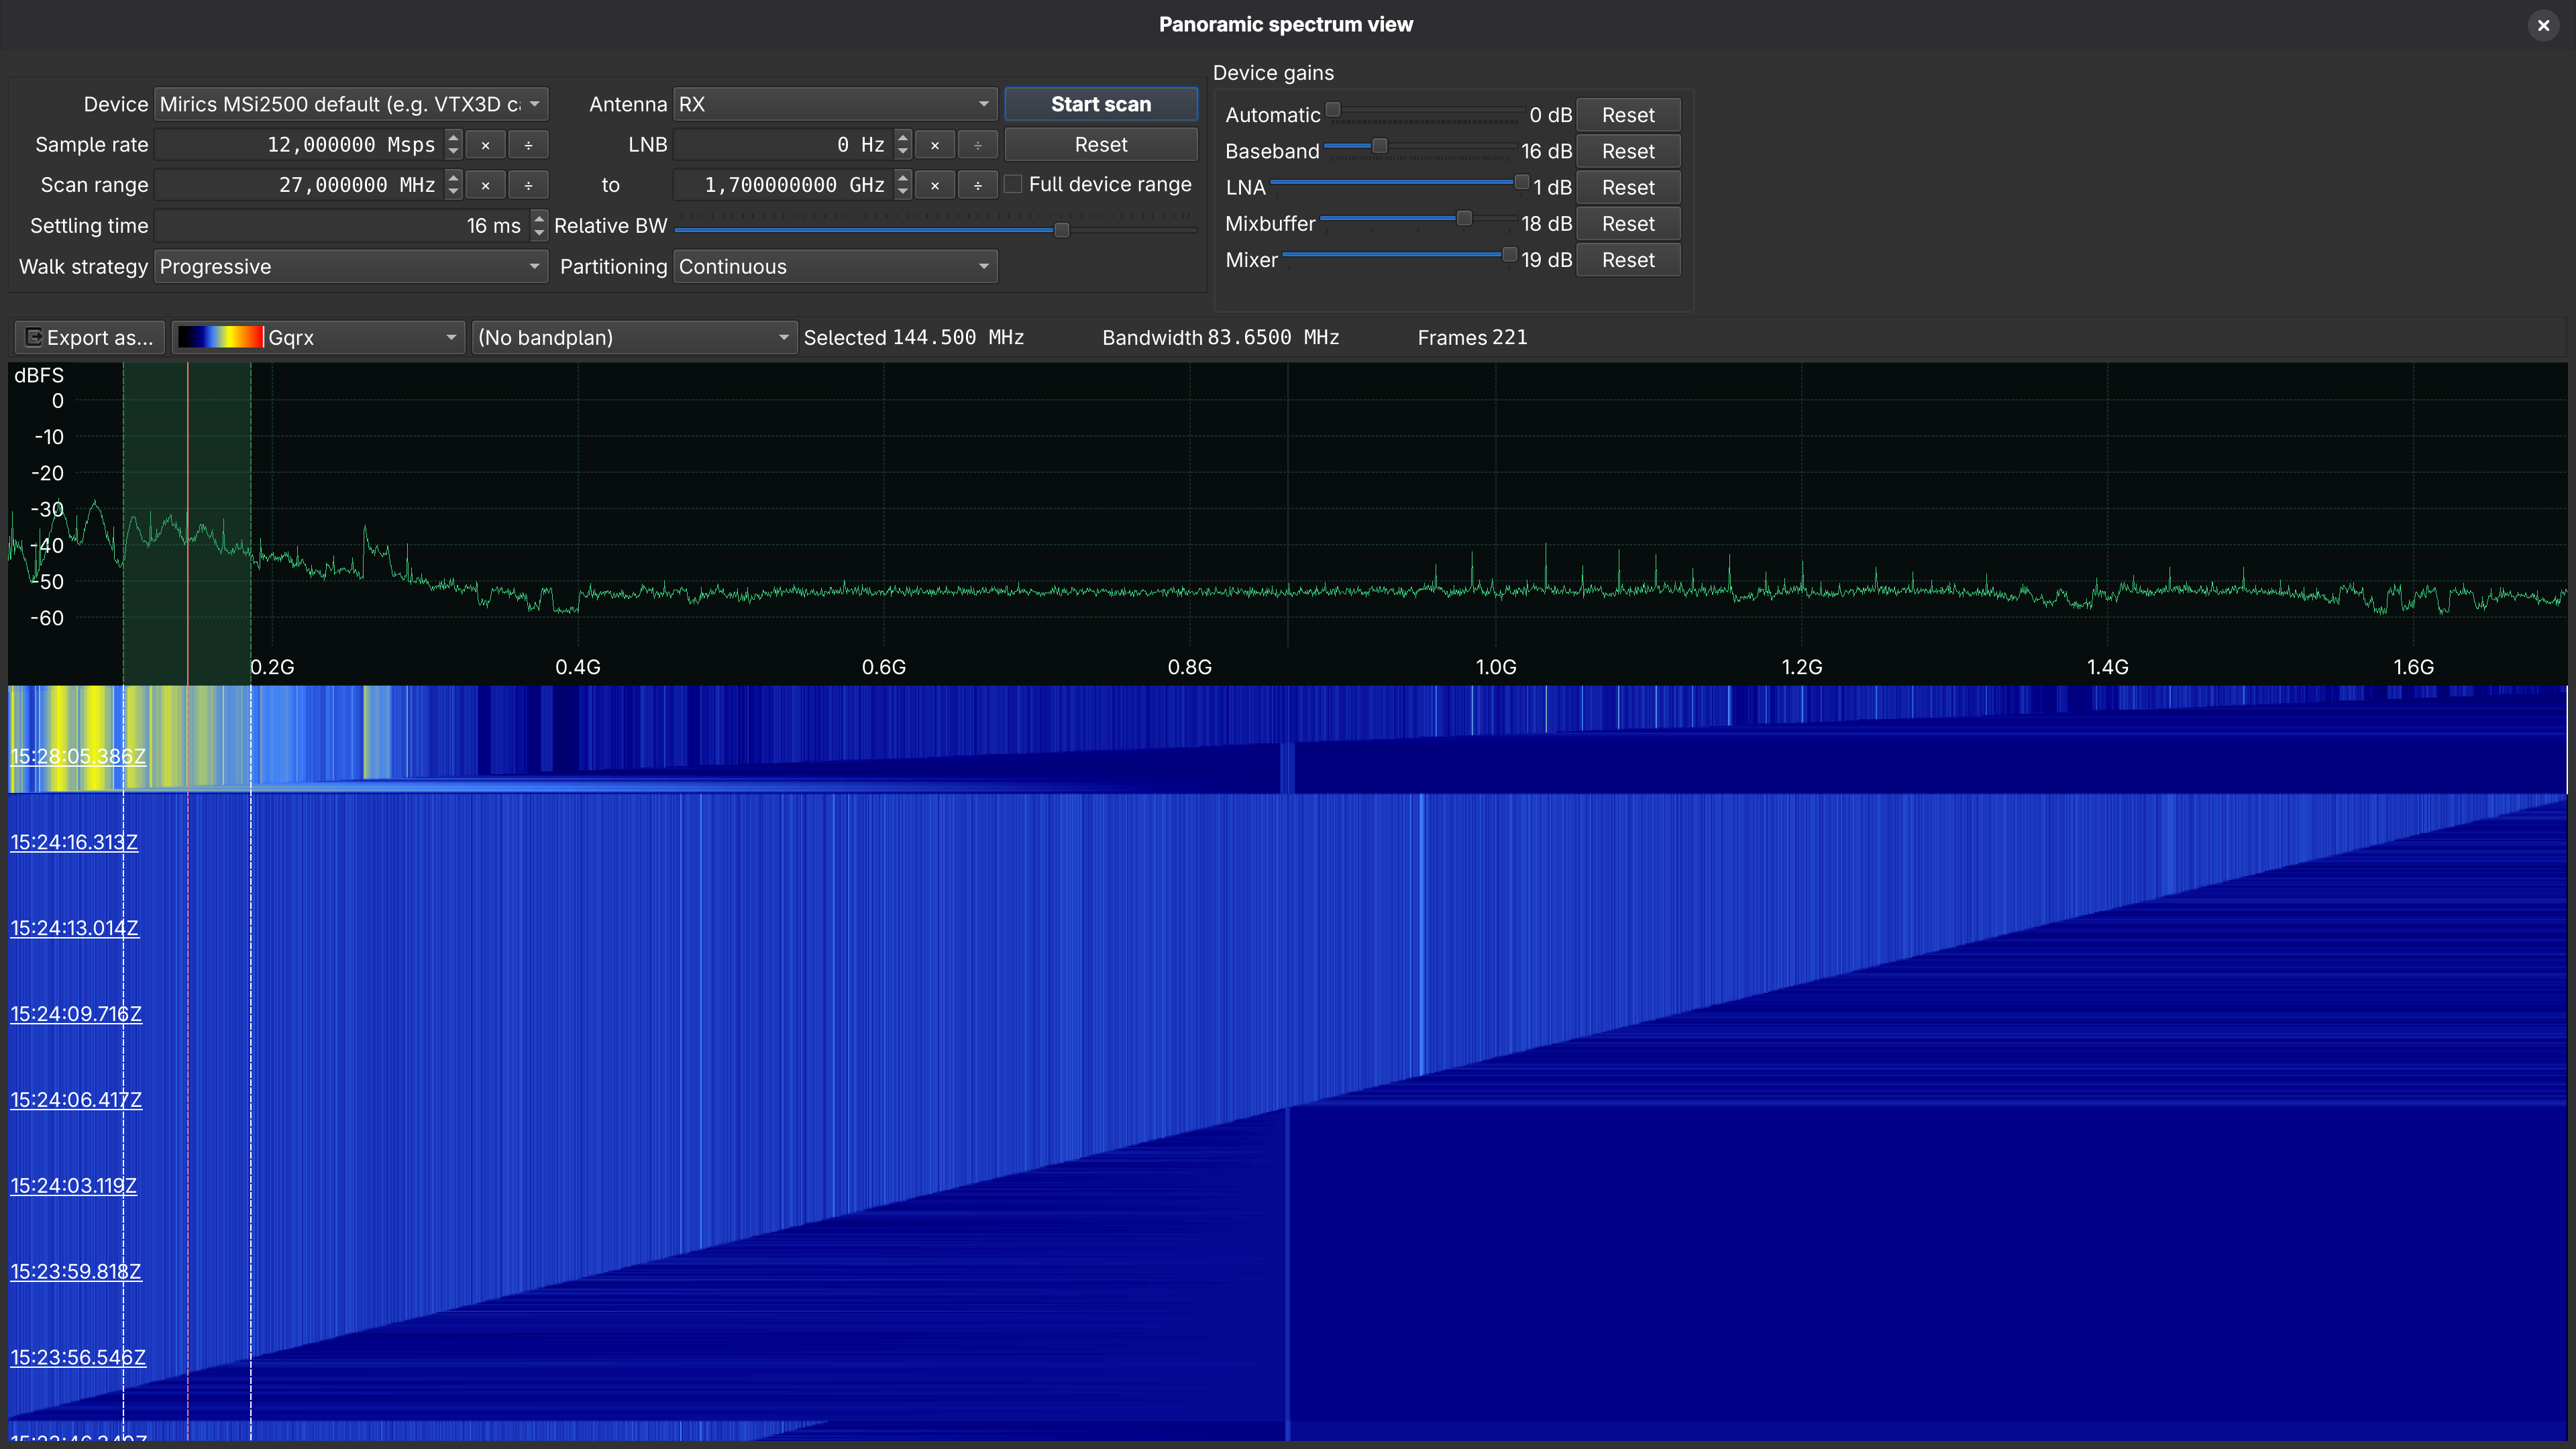Reset the Baseband gain

(1628, 151)
